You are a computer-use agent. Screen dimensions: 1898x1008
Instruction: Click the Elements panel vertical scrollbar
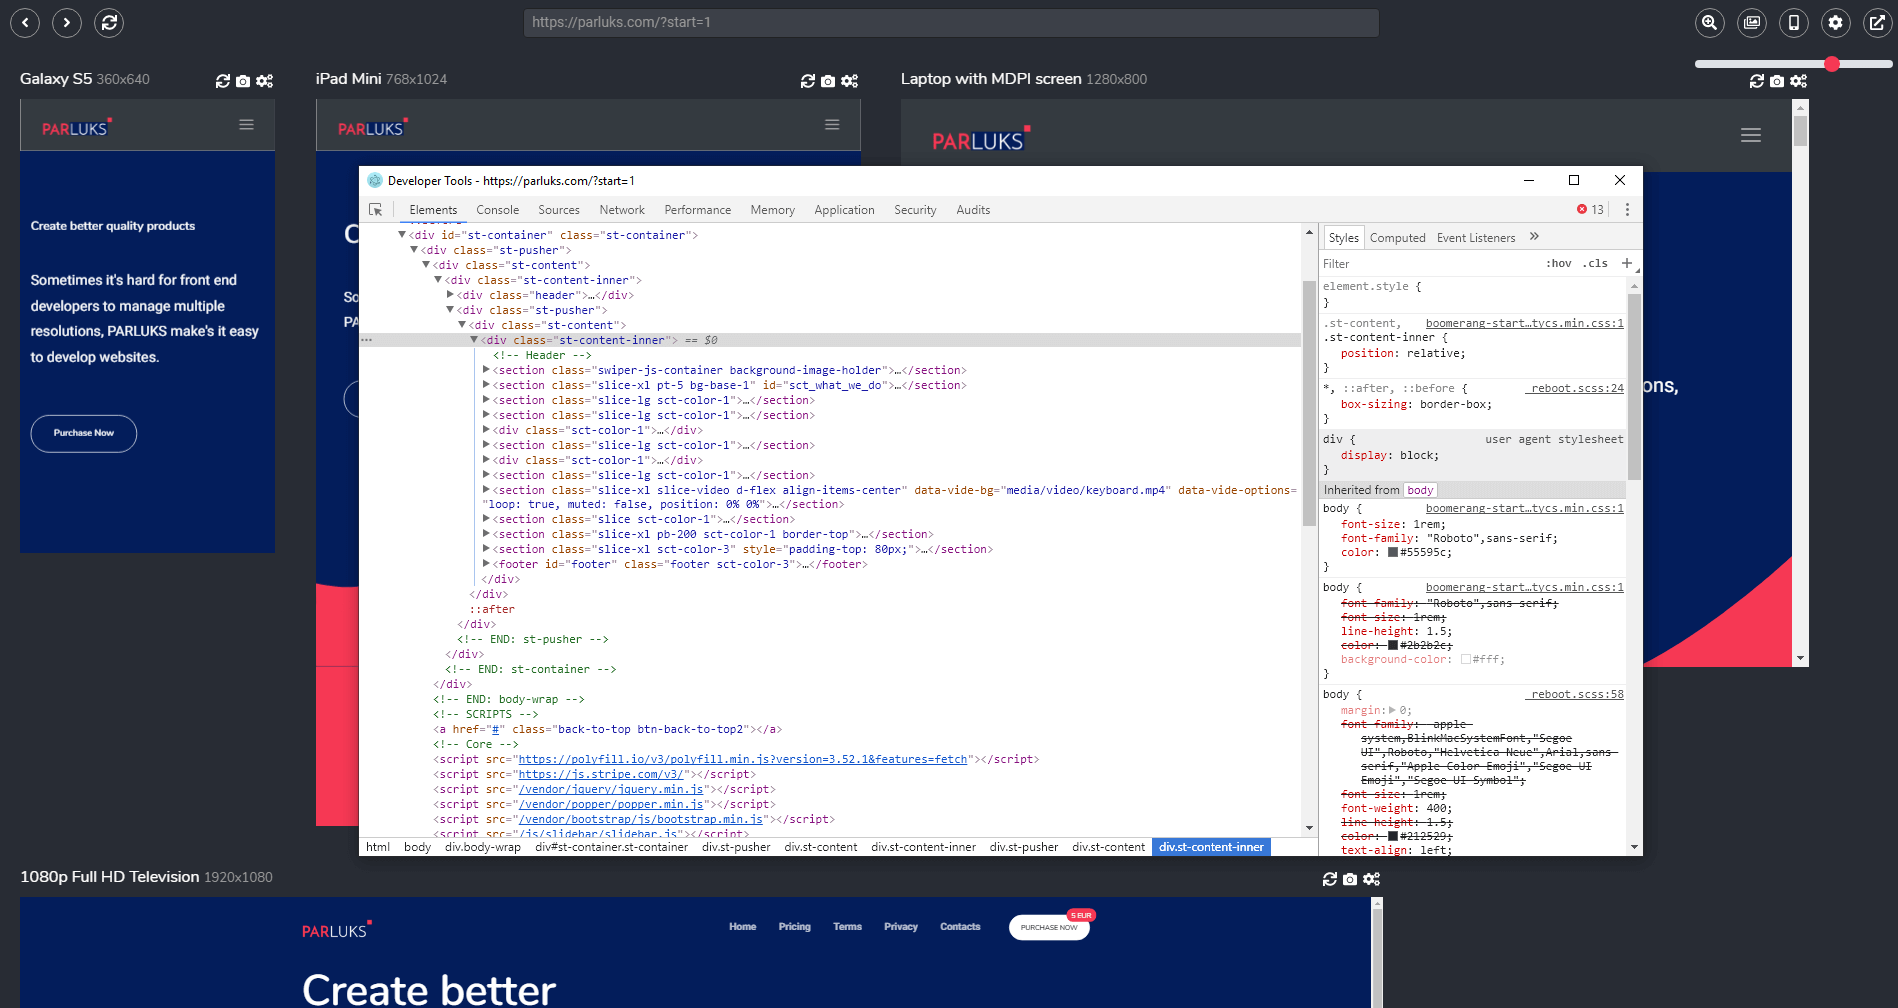coord(1309,402)
